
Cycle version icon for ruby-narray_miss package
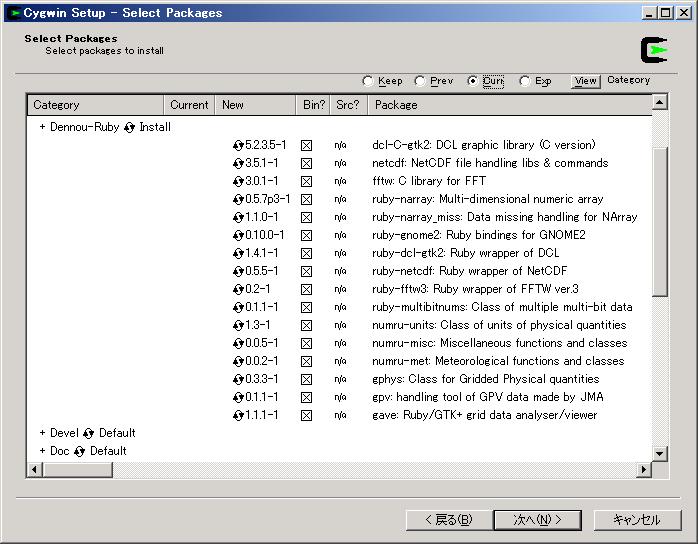point(238,217)
